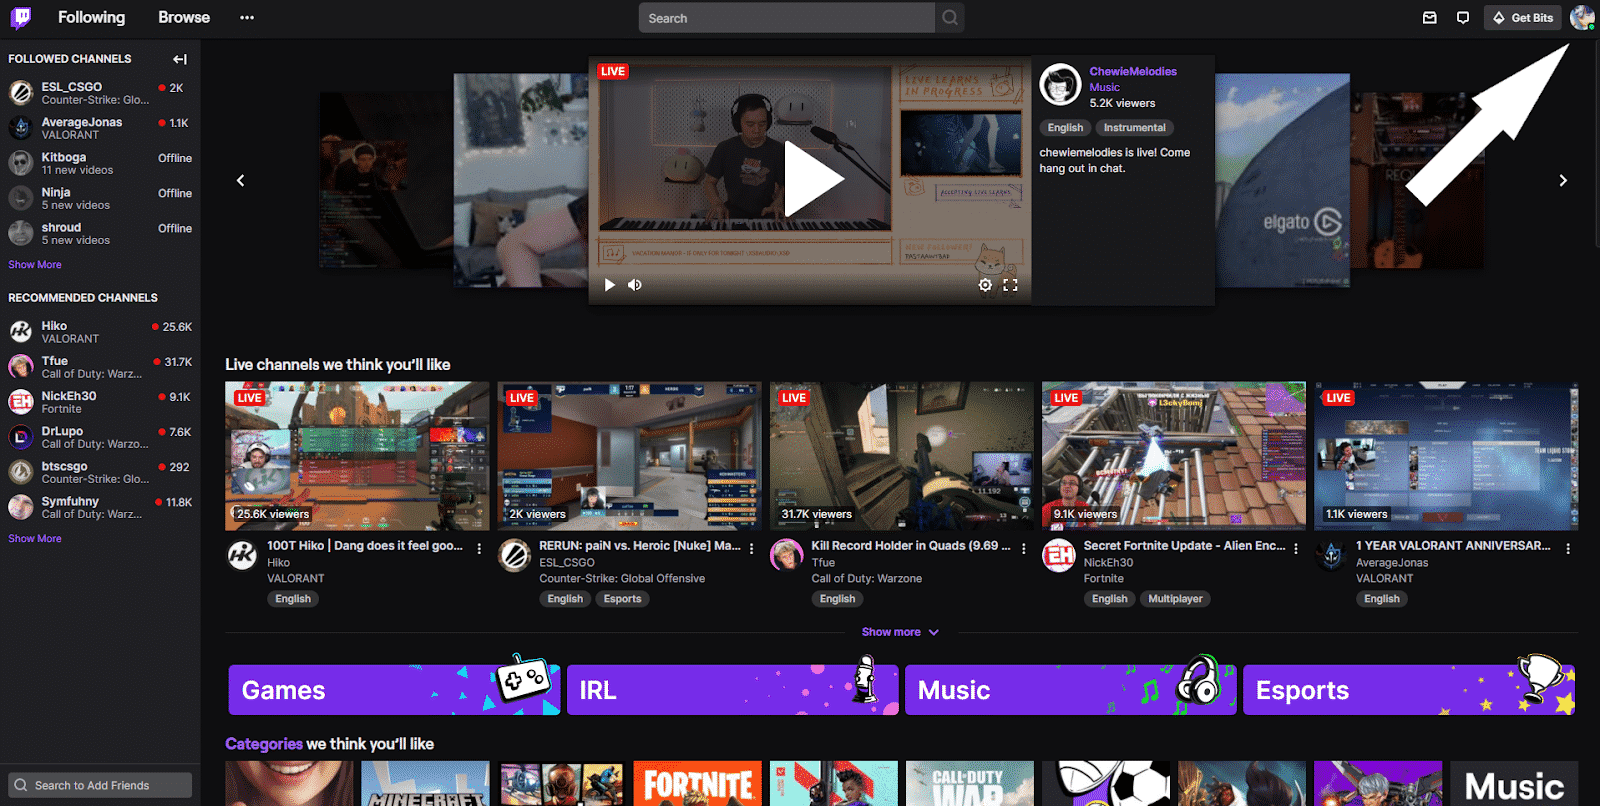Viewport: 1600px width, 806px height.
Task: Open btscsgo in recommended channels
Action: pos(100,472)
